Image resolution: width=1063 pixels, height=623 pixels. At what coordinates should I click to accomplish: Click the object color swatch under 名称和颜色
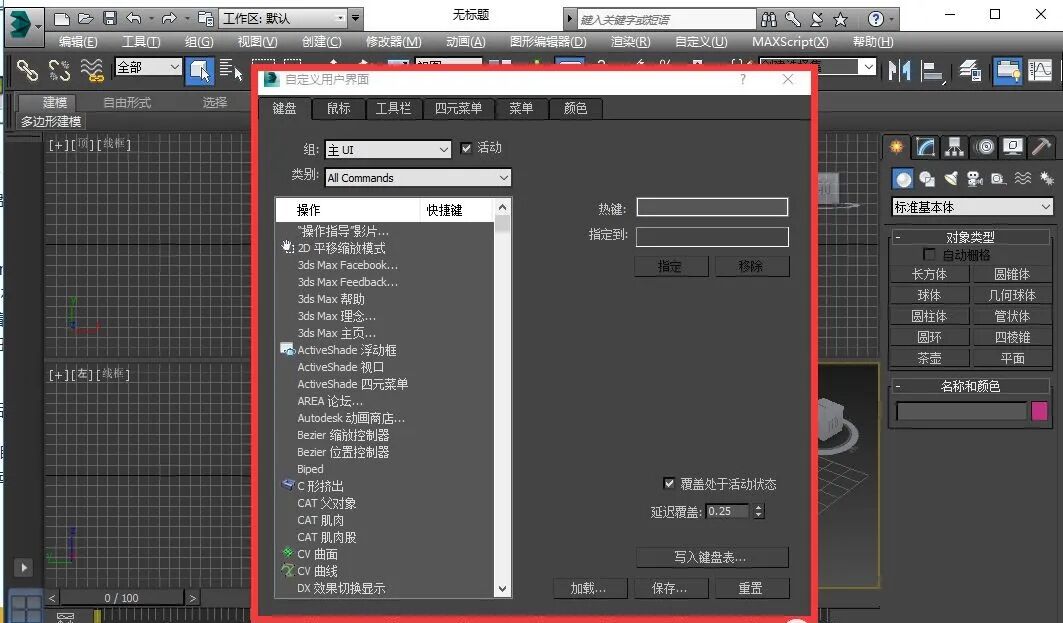pos(1040,411)
